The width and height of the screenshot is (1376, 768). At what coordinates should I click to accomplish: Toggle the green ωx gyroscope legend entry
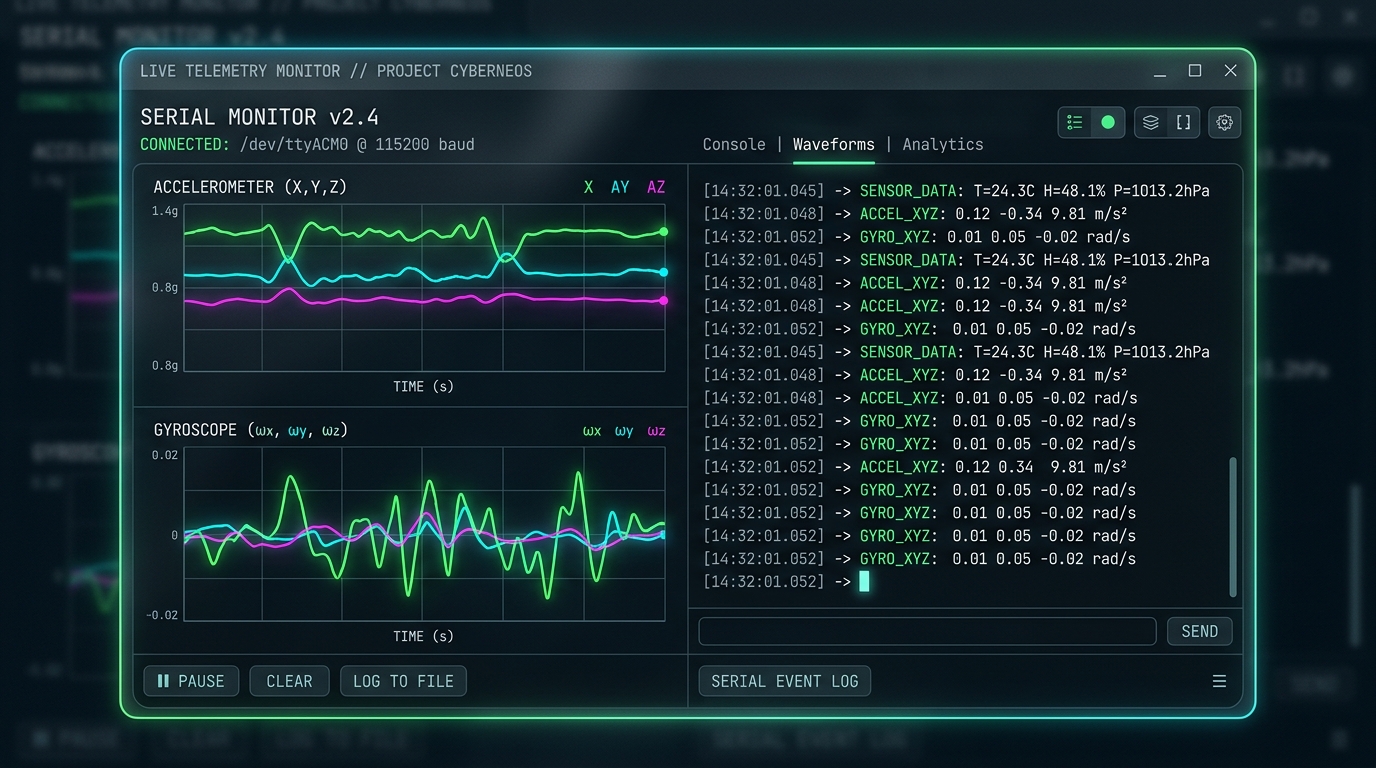click(x=592, y=431)
